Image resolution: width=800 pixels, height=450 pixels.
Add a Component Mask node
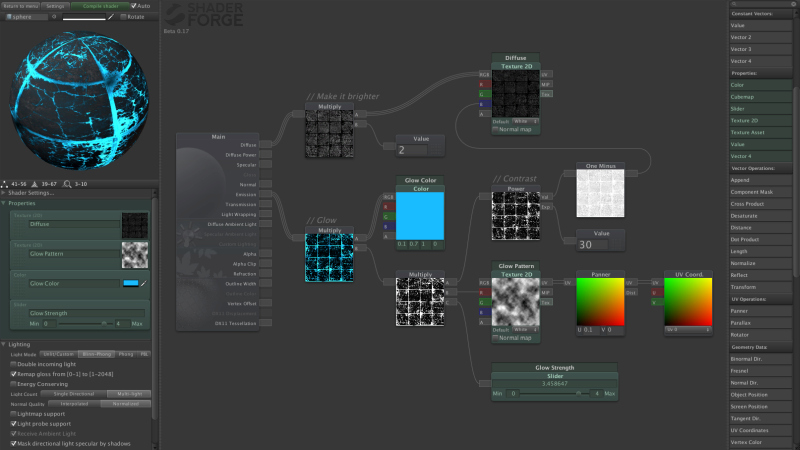(x=760, y=192)
